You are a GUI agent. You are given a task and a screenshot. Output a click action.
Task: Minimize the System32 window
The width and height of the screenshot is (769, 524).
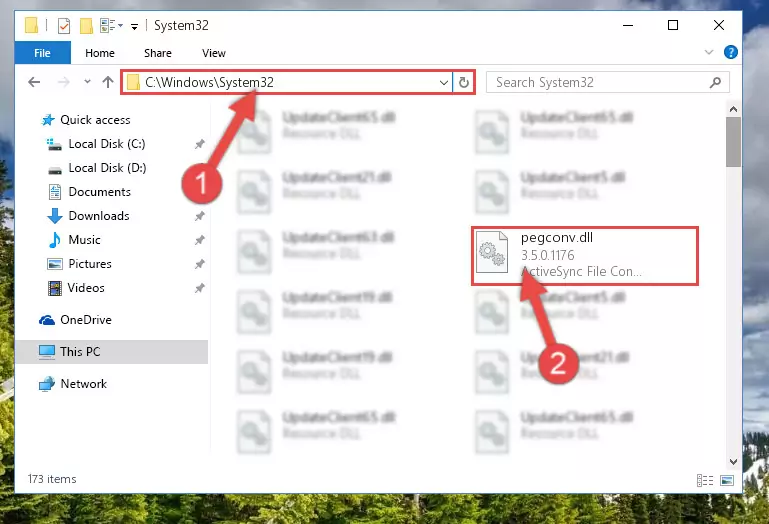click(628, 25)
